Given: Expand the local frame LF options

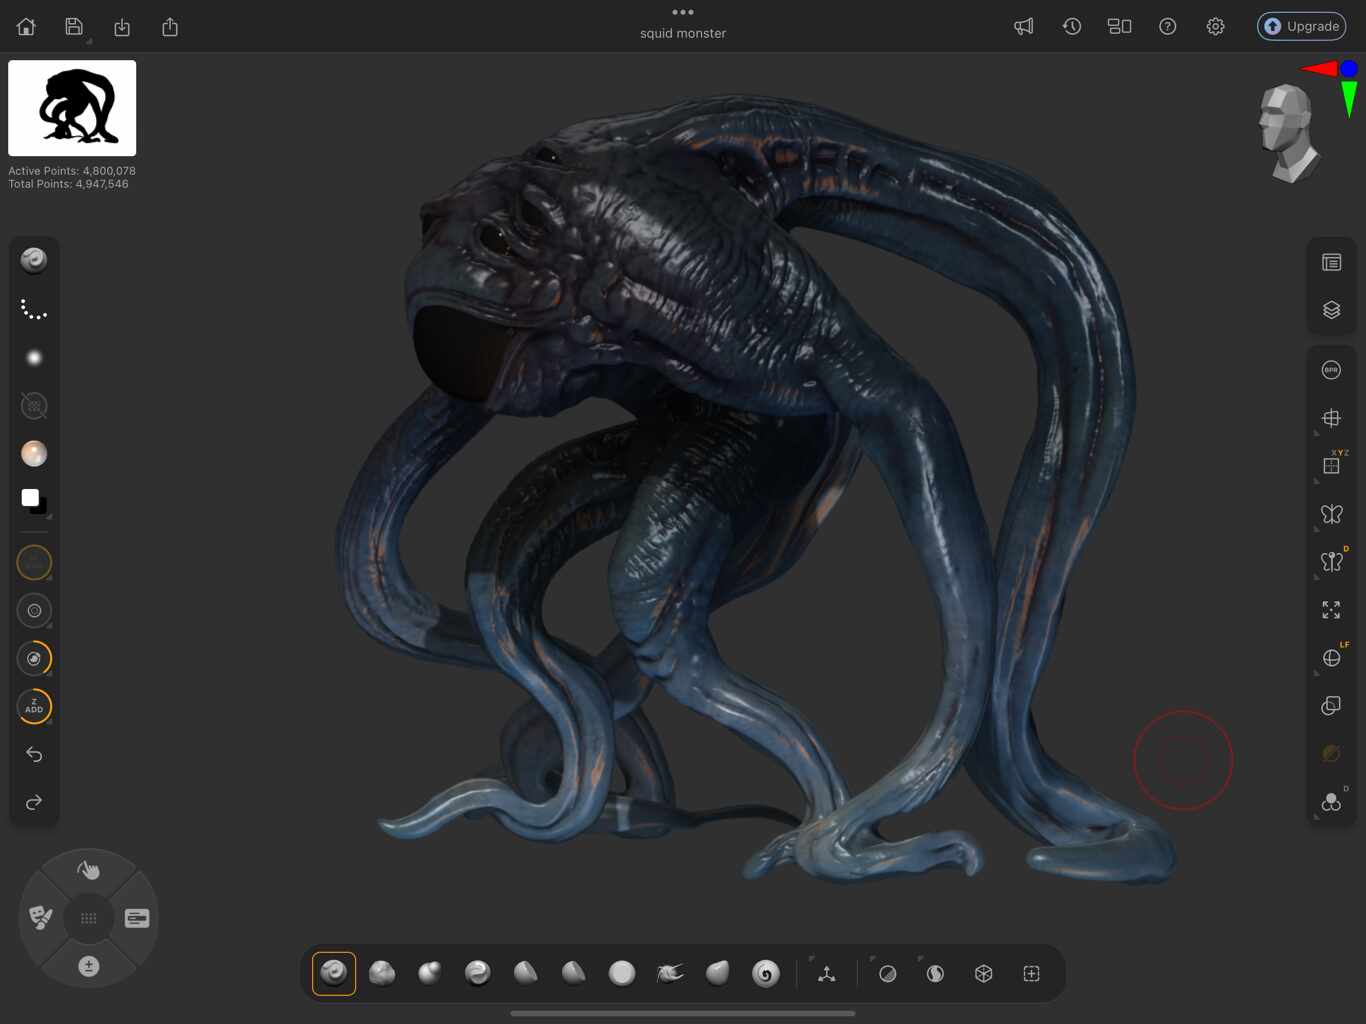Looking at the screenshot, I should (1317, 672).
